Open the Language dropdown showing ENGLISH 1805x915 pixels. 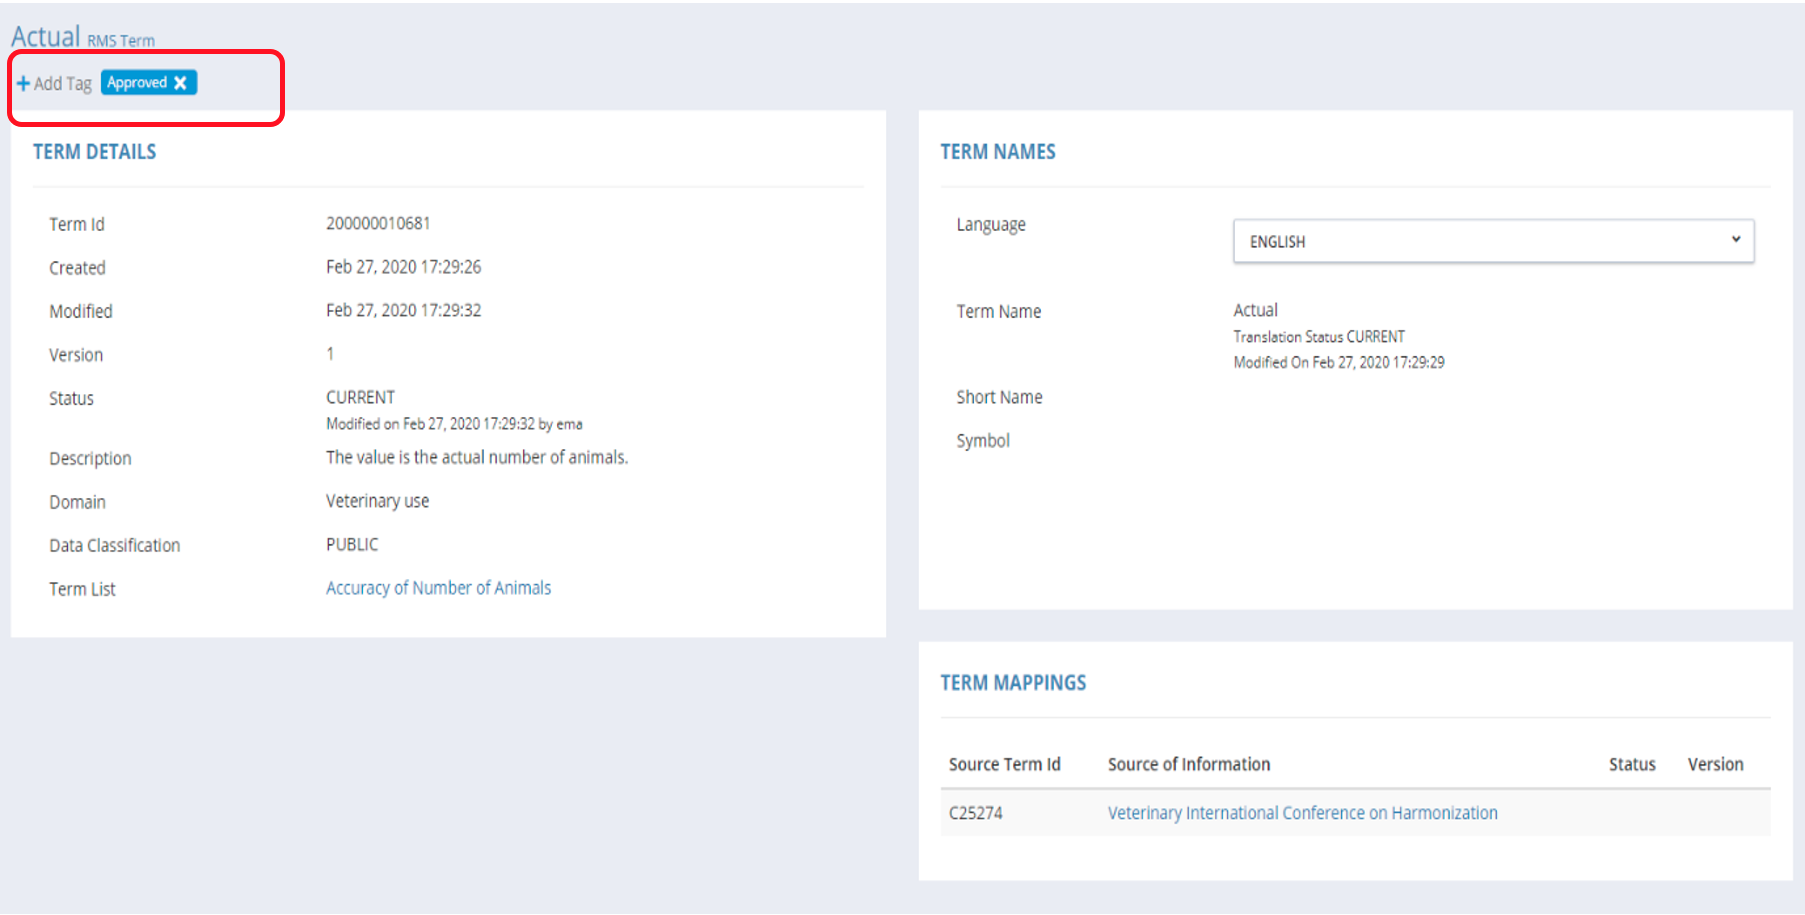[1492, 241]
